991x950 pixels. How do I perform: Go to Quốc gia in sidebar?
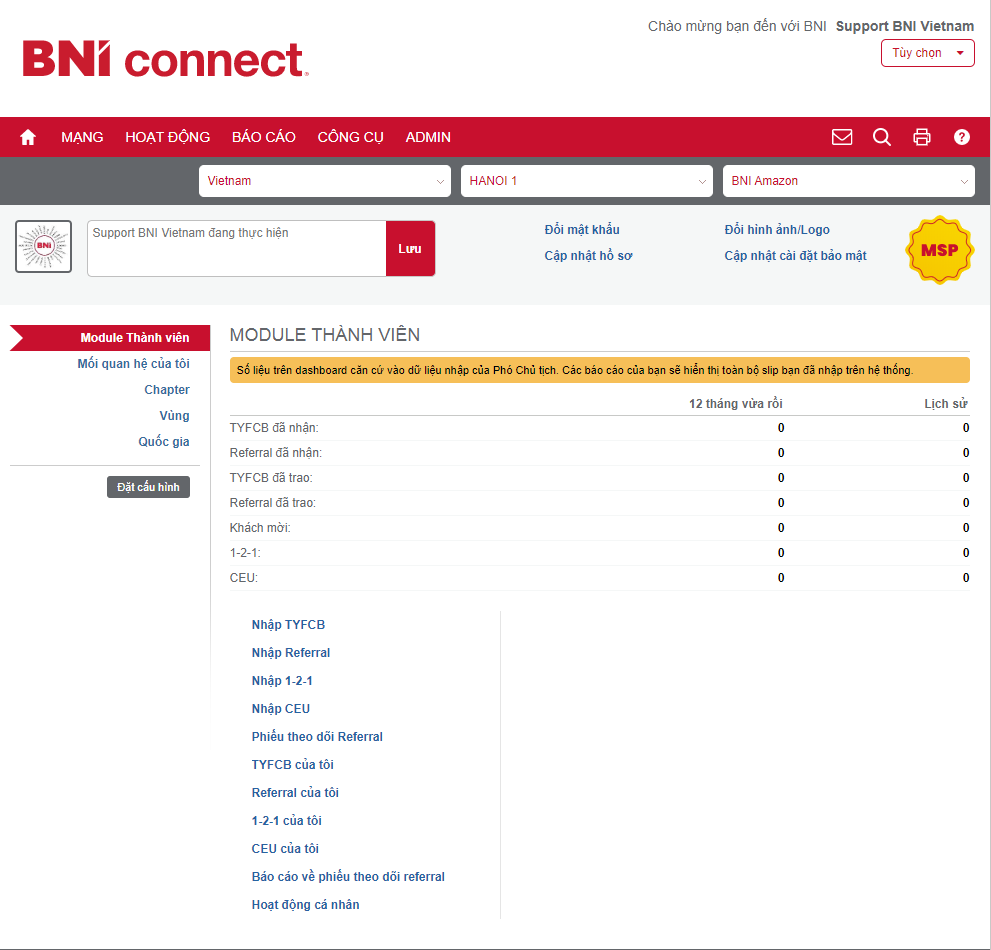[x=164, y=441]
